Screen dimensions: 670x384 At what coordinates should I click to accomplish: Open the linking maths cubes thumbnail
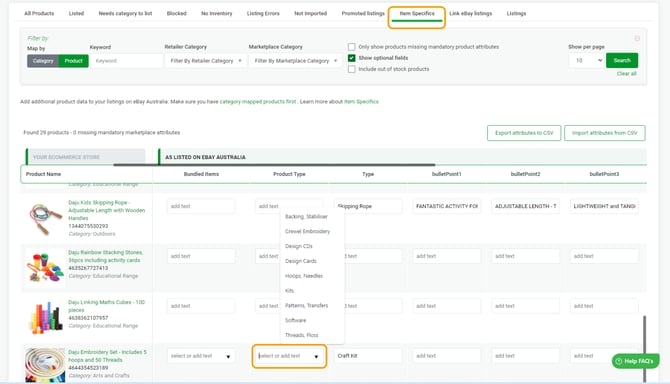[45, 317]
